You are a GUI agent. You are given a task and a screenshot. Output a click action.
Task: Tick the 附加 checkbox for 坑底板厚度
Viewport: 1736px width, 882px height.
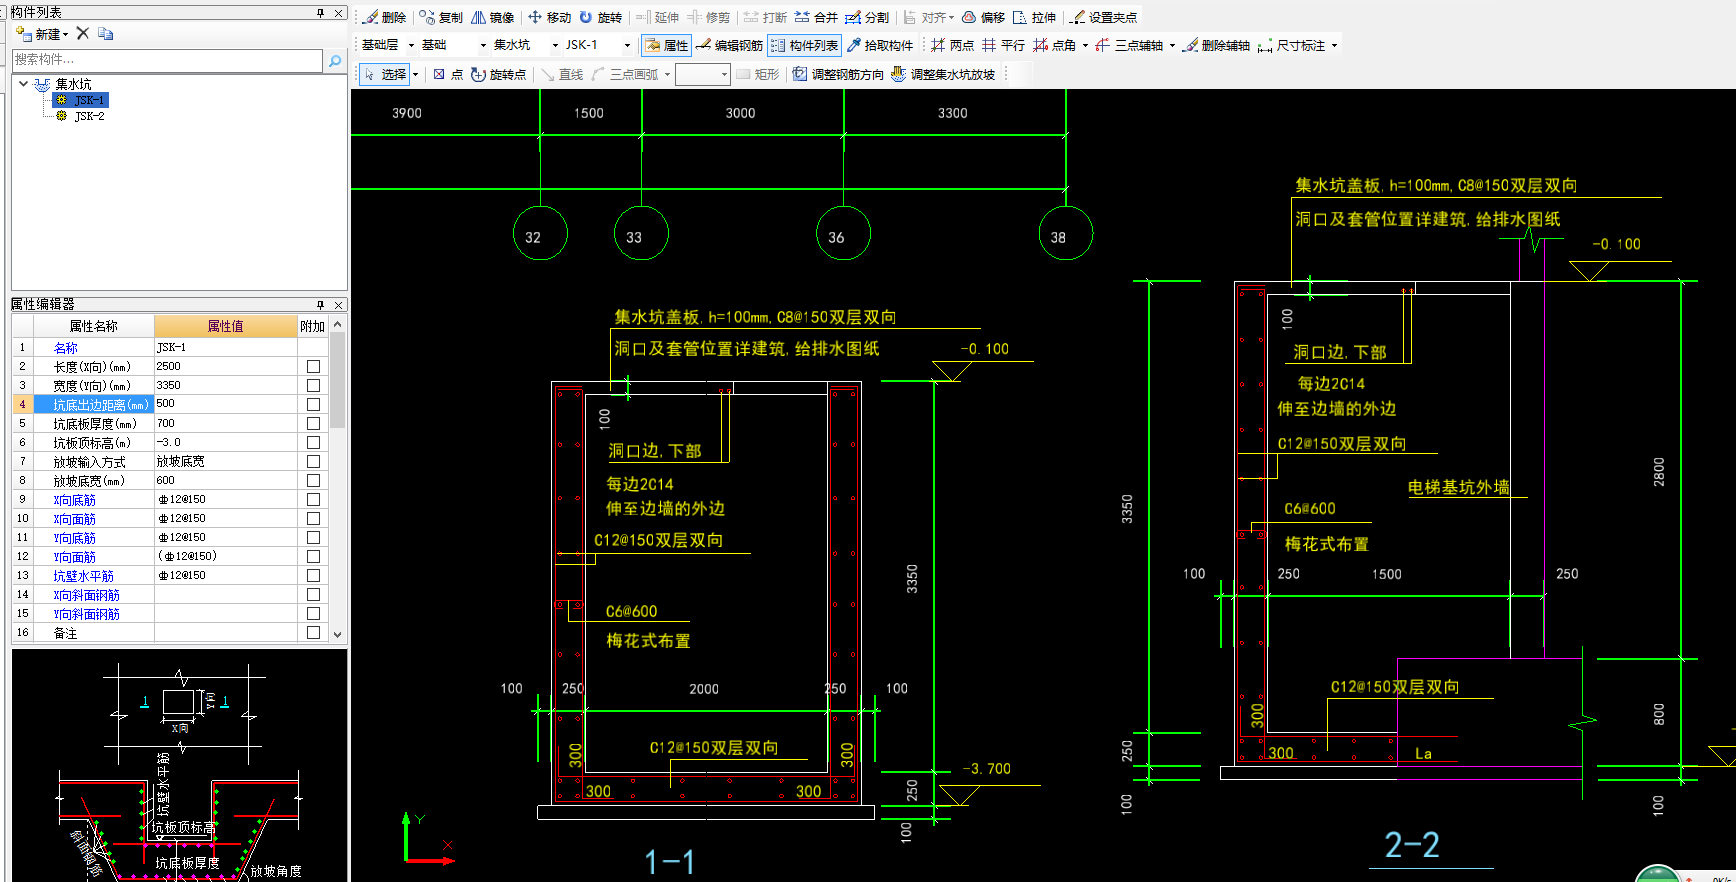click(x=313, y=424)
